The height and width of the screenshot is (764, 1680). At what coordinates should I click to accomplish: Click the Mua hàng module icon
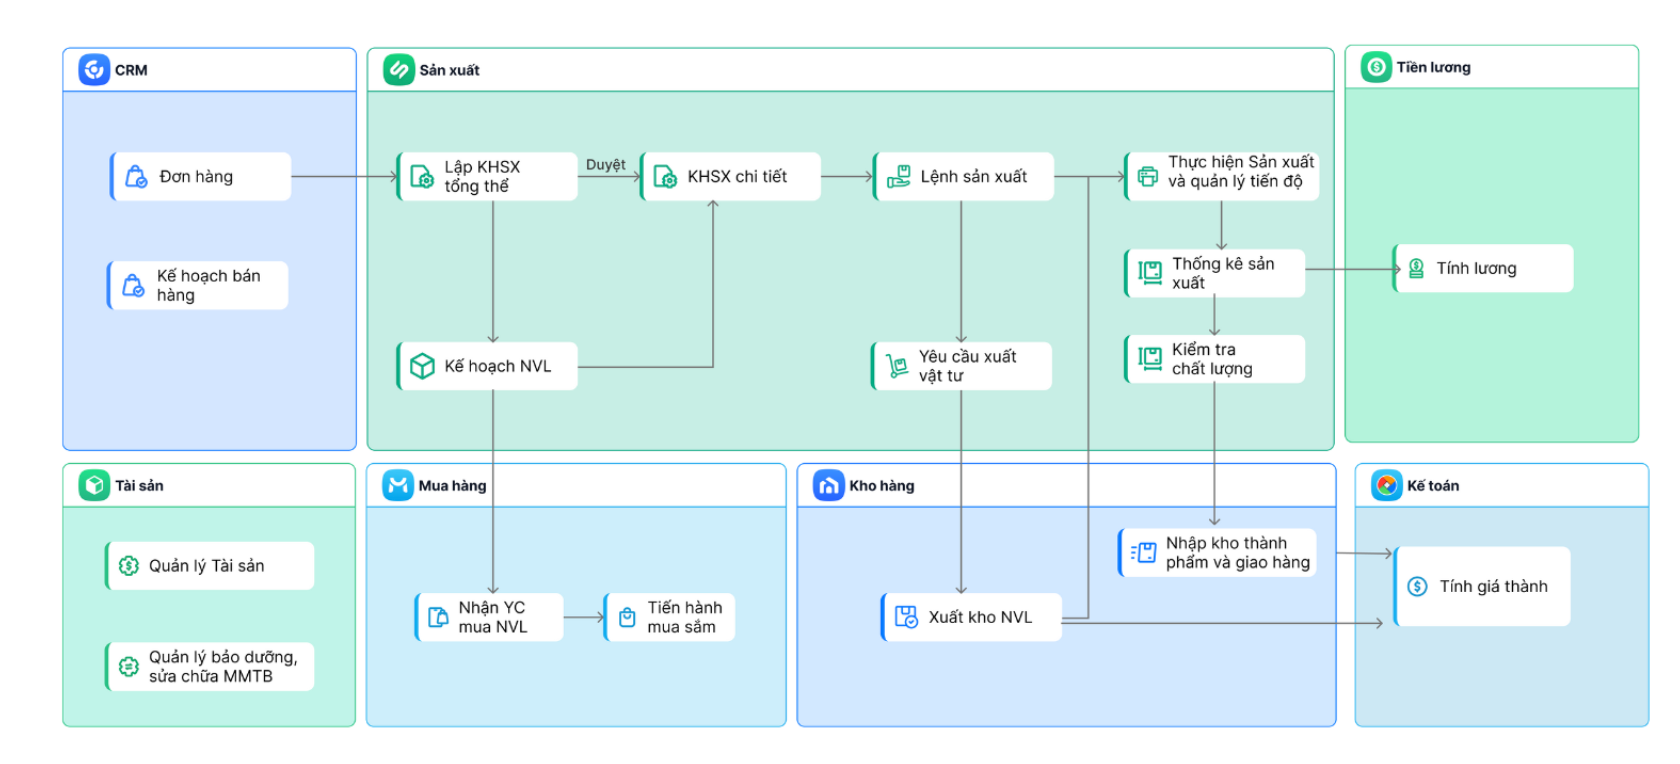coord(398,485)
